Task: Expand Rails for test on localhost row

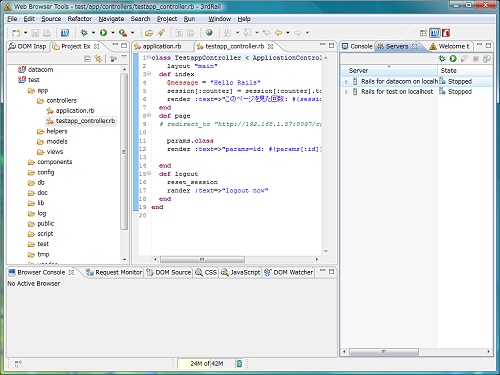Action: click(346, 92)
